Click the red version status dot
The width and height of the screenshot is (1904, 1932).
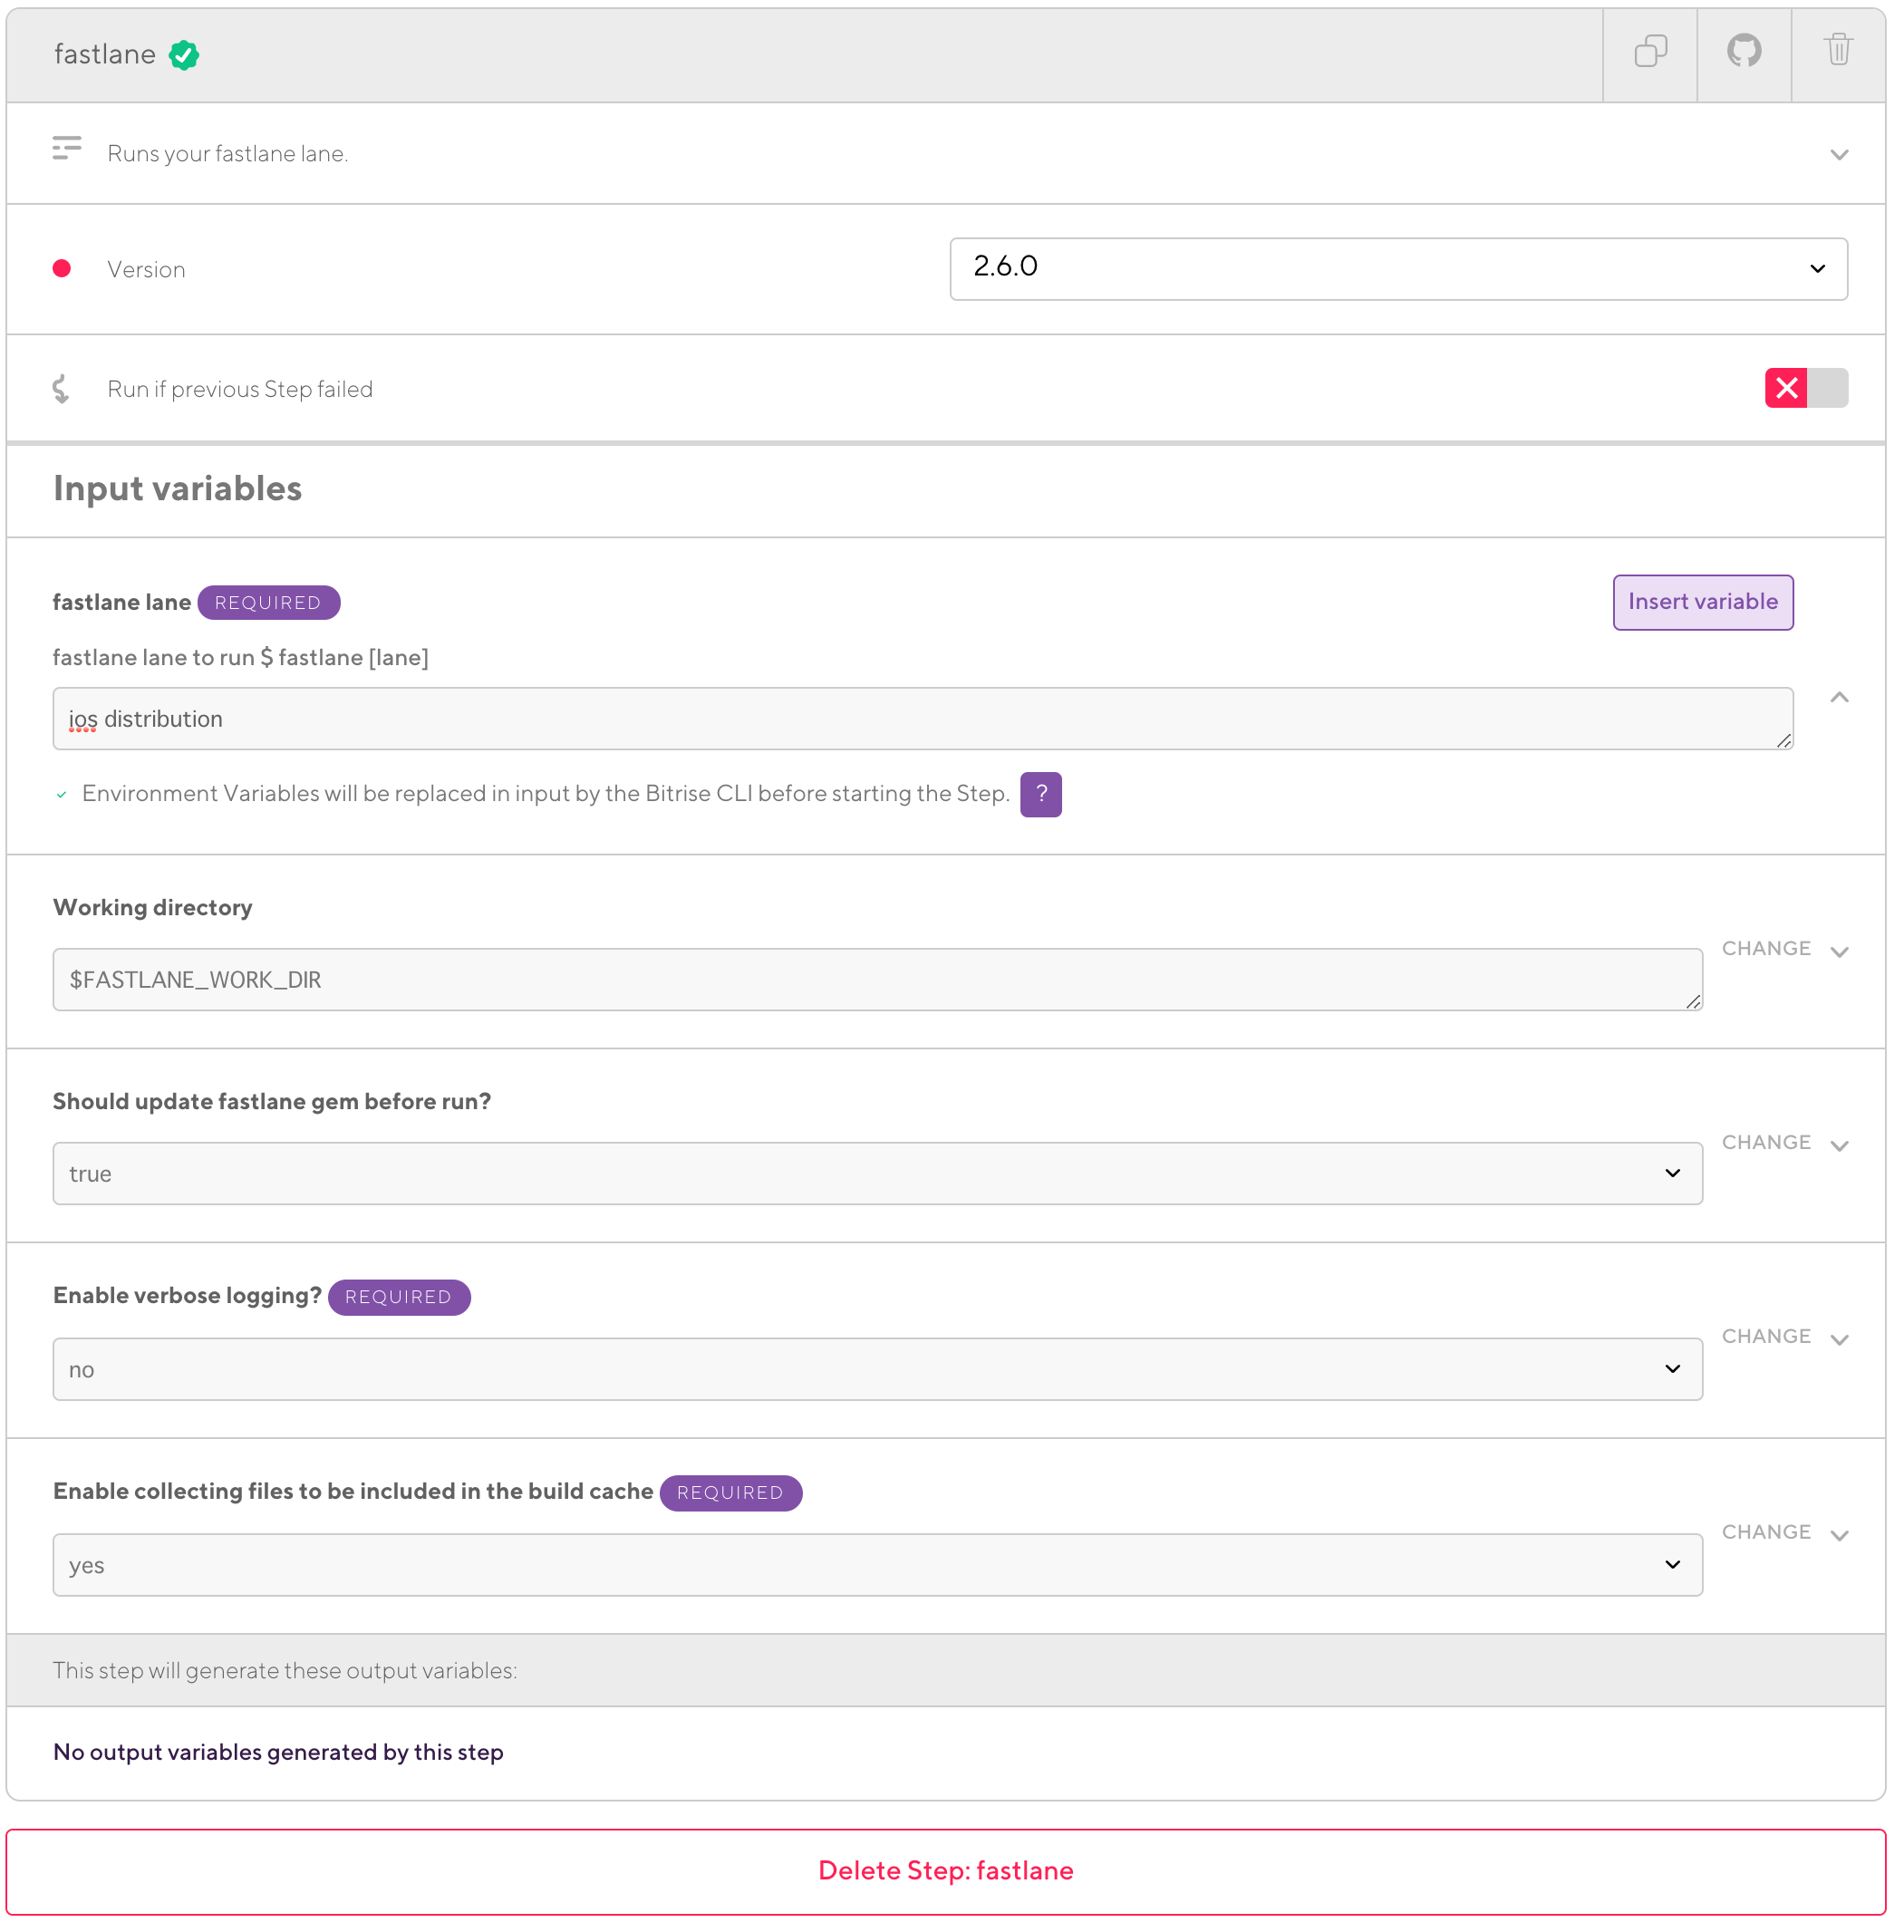pyautogui.click(x=62, y=269)
